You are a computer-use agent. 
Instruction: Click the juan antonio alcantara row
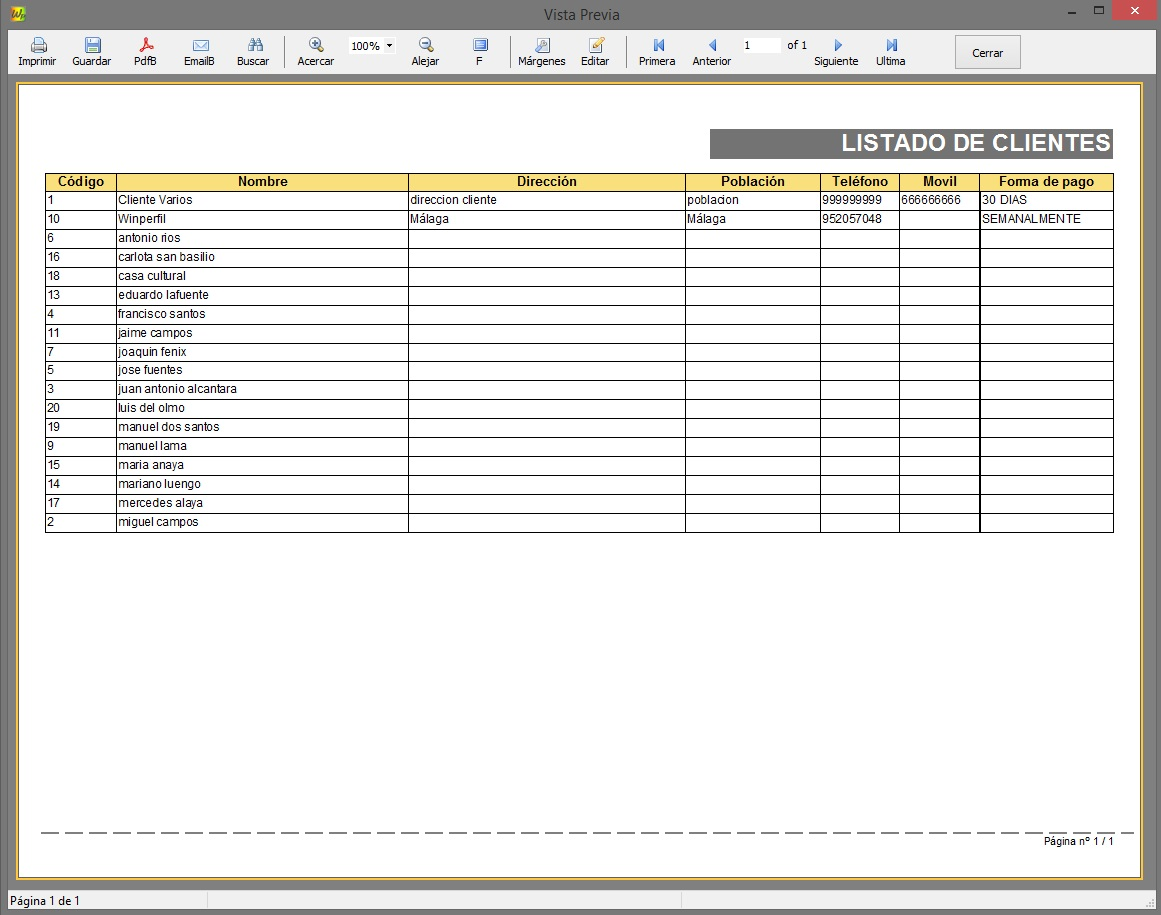pos(579,390)
